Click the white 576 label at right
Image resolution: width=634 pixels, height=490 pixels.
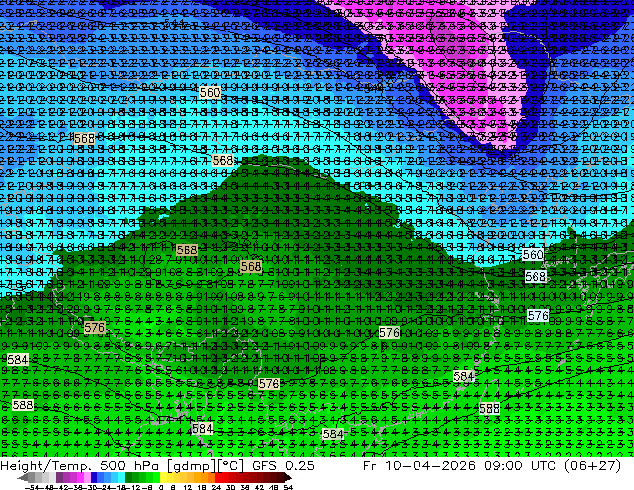(x=538, y=315)
